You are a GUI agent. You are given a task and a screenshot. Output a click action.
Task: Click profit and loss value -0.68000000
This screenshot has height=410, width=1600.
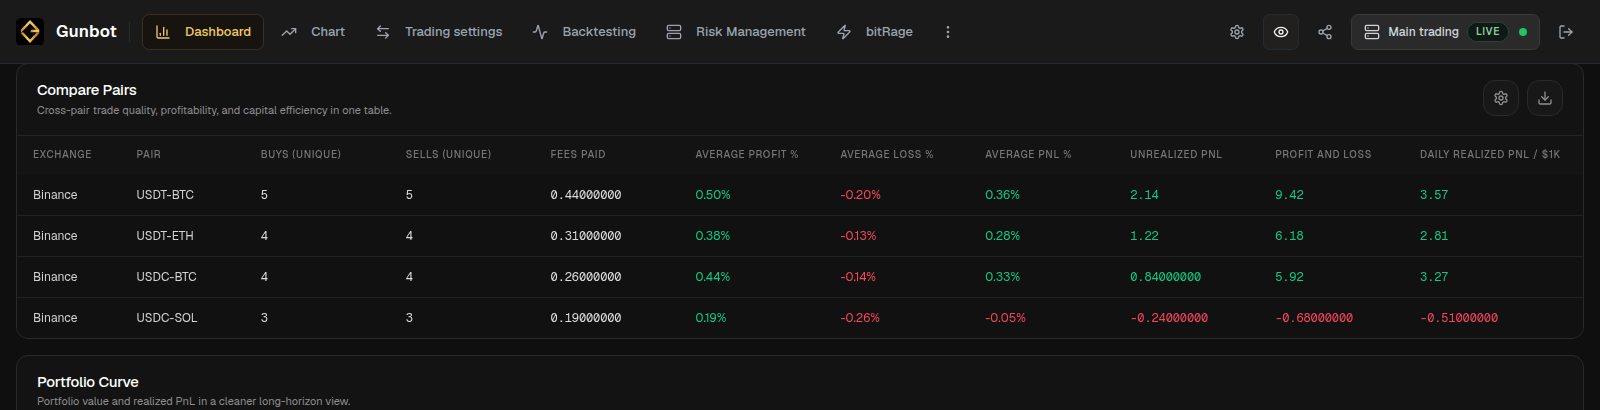pyautogui.click(x=1314, y=318)
